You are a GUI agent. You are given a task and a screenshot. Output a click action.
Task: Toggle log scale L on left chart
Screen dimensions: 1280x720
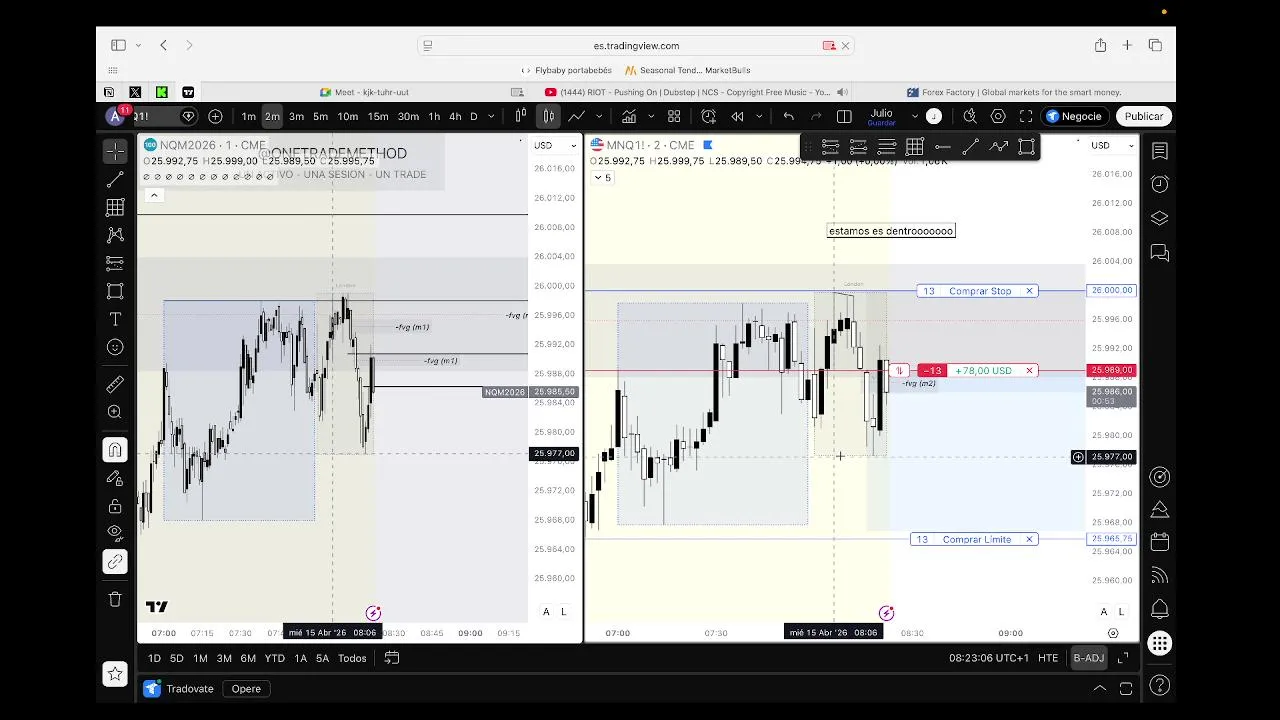point(563,612)
